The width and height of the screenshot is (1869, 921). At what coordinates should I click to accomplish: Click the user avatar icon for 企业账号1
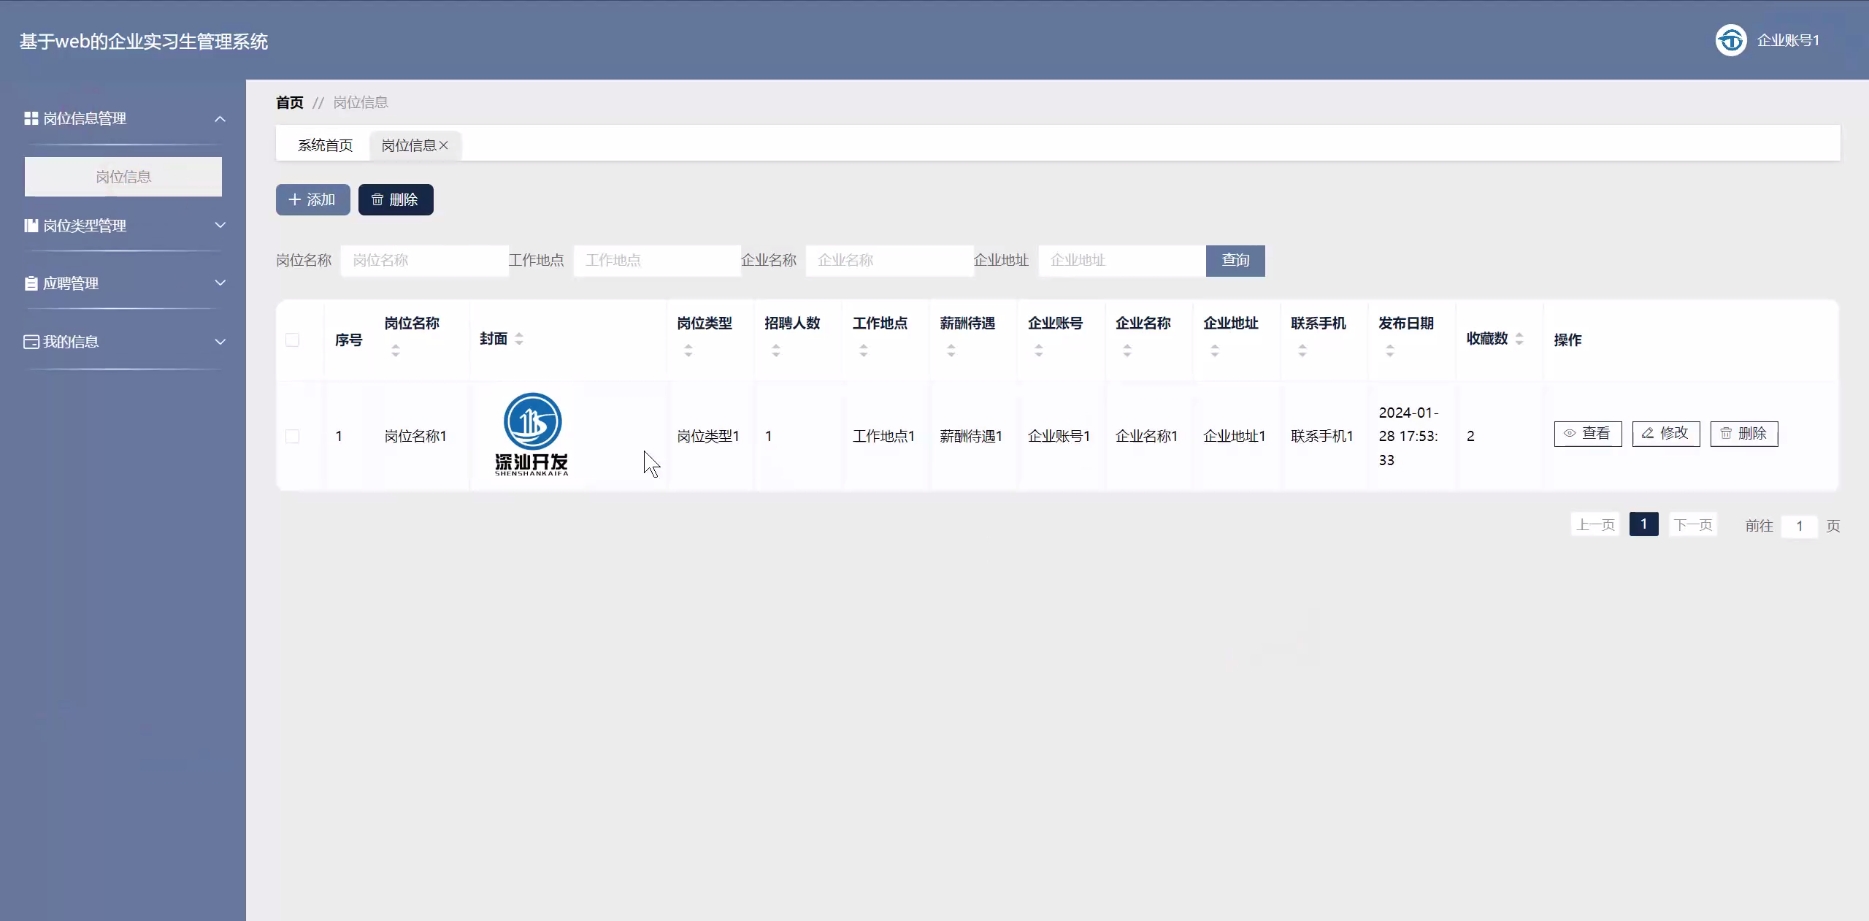1731,40
